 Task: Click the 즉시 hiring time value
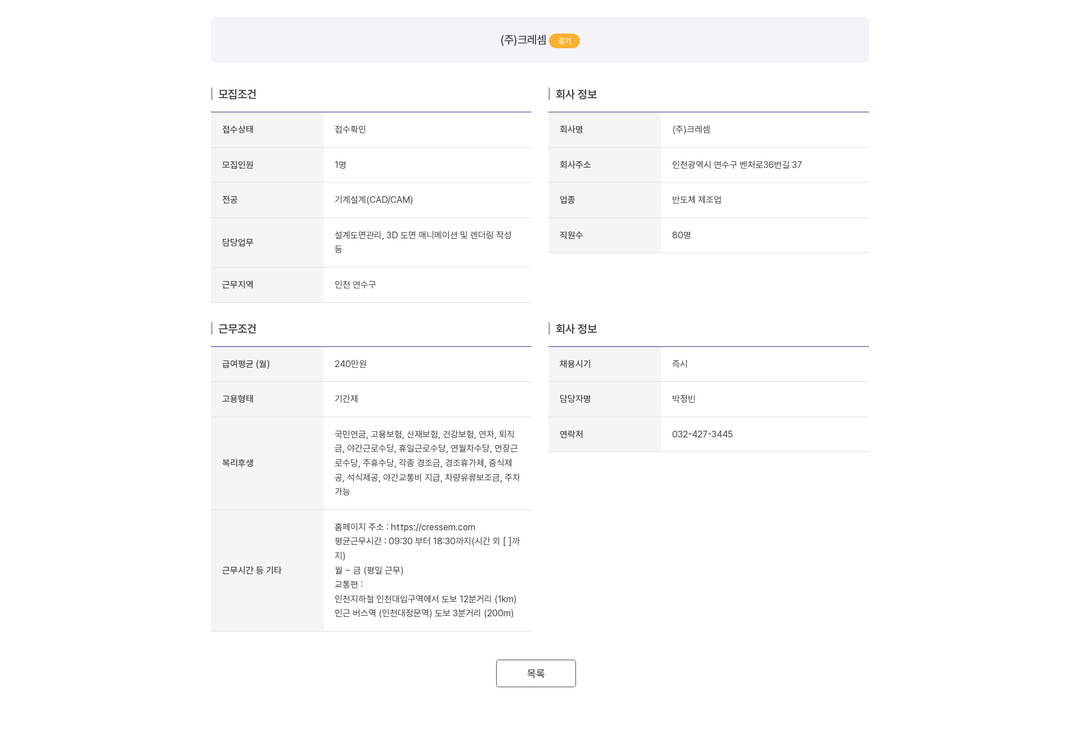point(679,364)
